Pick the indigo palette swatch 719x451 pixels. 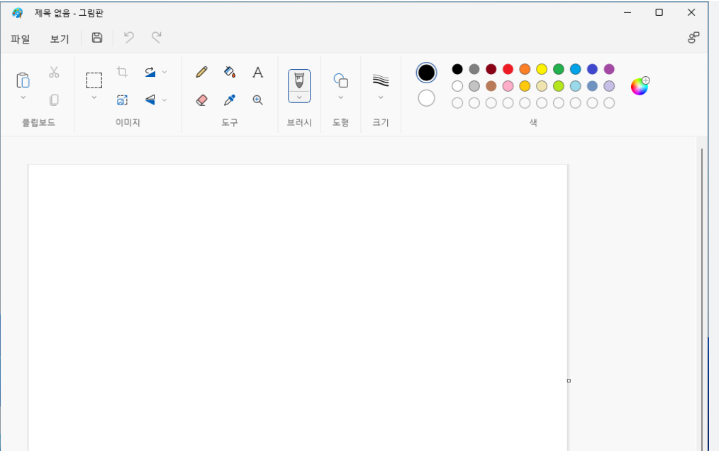point(592,69)
